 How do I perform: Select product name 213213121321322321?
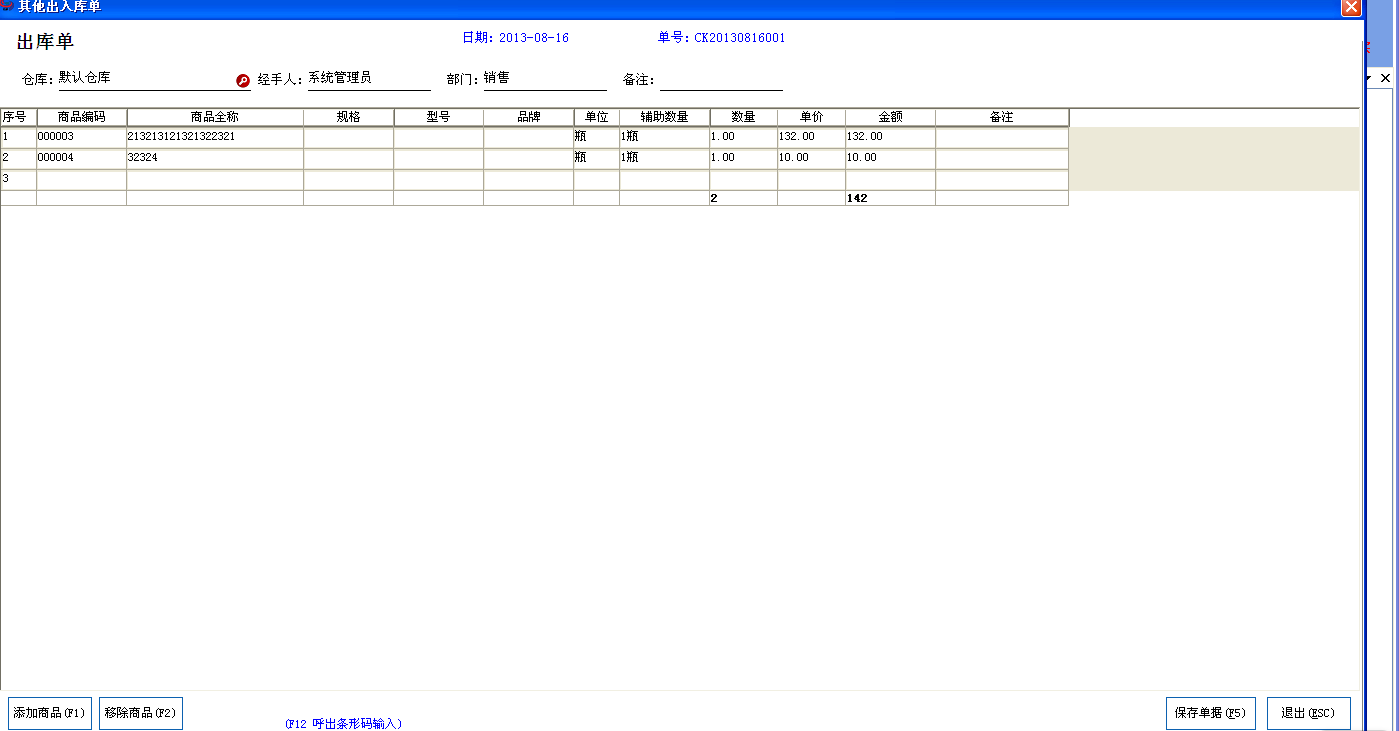pos(215,137)
